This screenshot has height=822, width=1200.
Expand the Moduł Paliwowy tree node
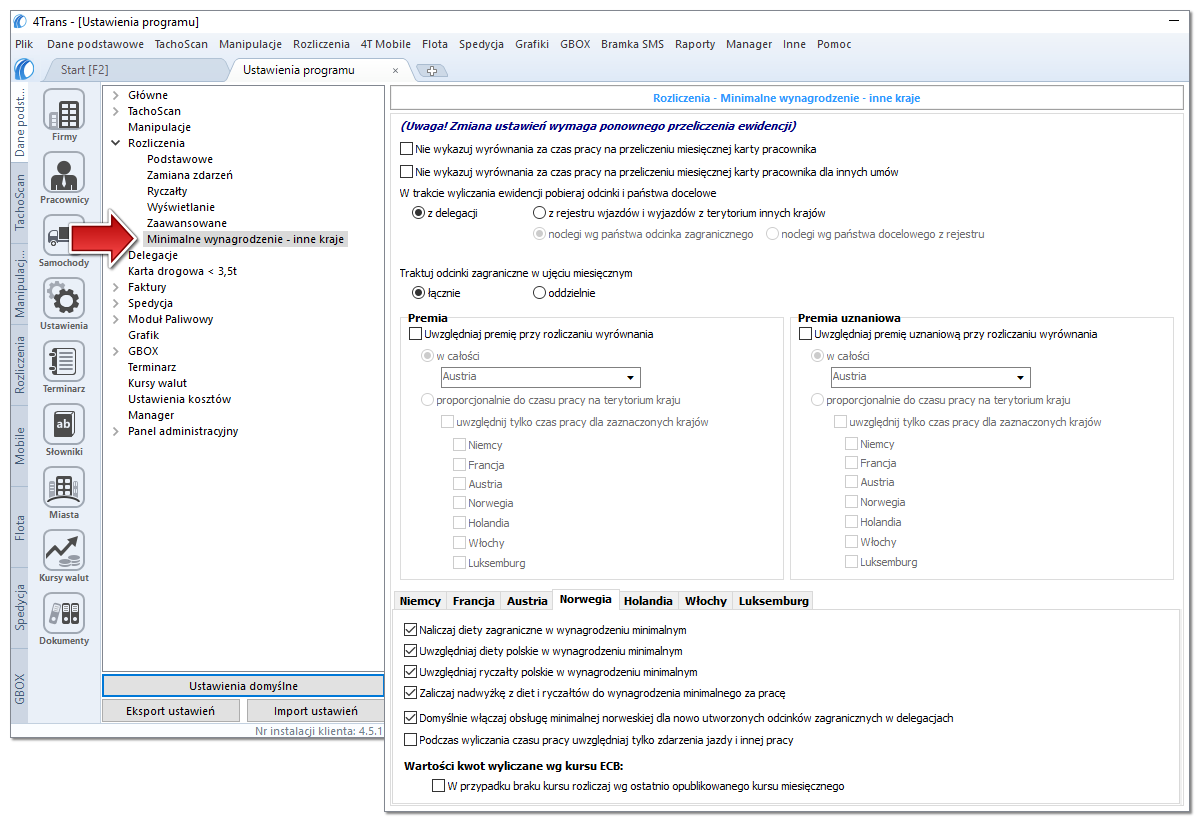tap(116, 319)
